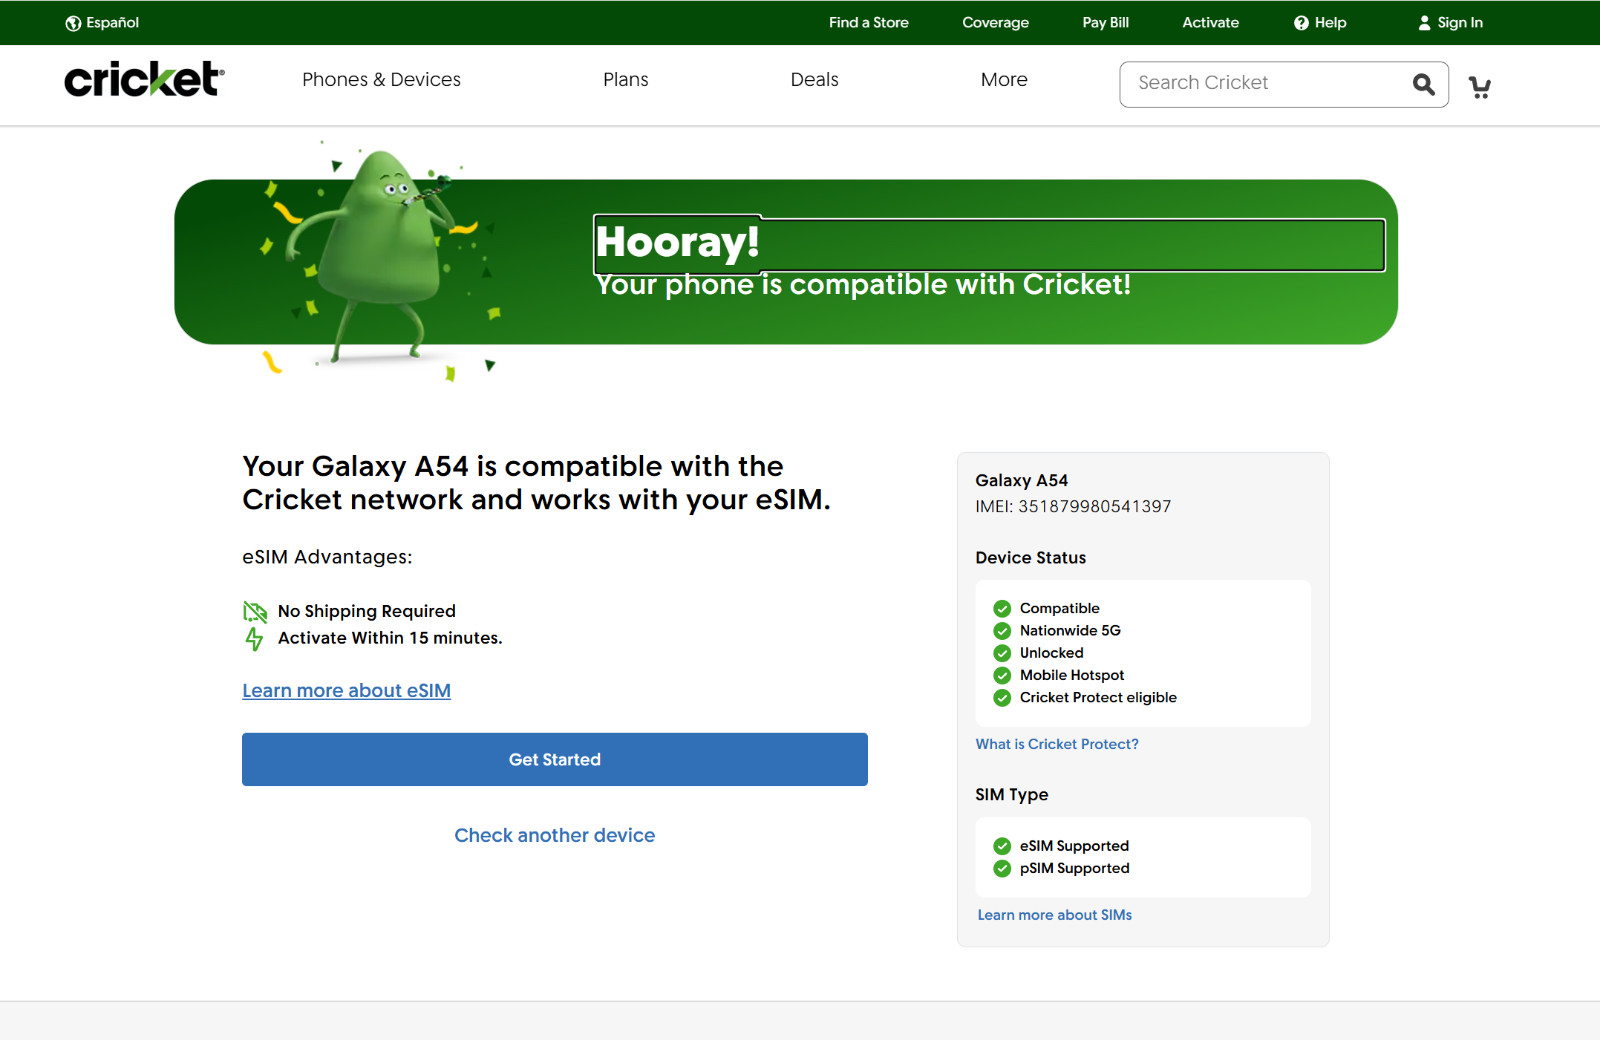1600x1040 pixels.
Task: Click the No Shipping Required icon
Action: pyautogui.click(x=255, y=611)
